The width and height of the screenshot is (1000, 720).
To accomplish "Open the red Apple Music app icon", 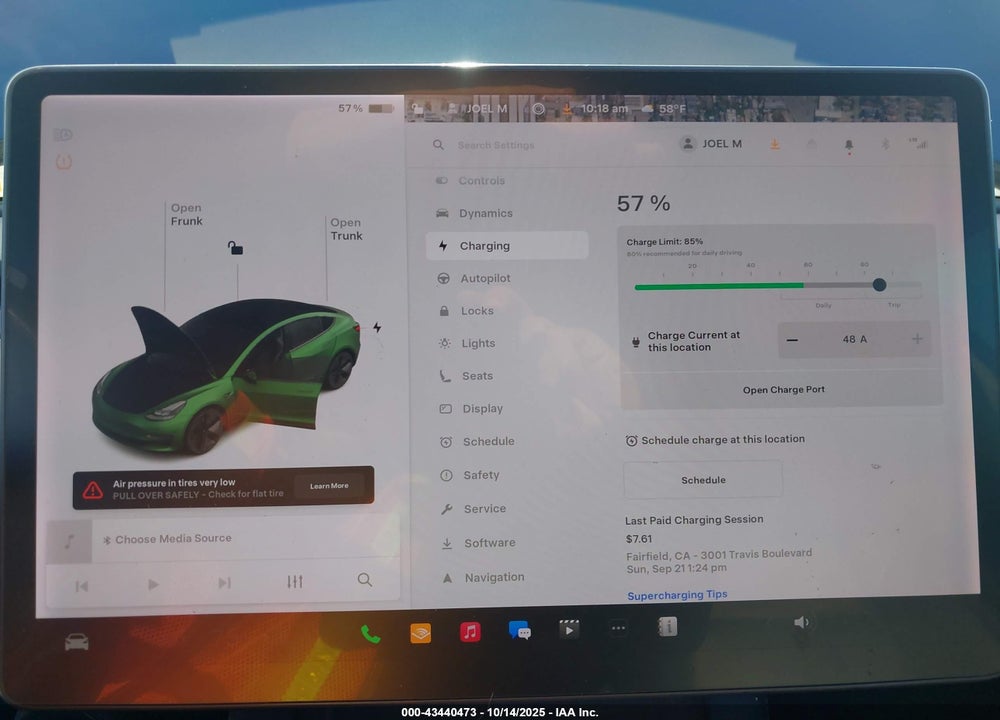I will coord(470,632).
